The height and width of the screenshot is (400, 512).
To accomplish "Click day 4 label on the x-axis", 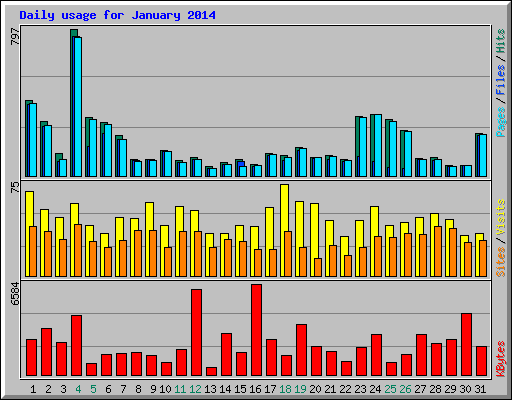I will pos(78,389).
